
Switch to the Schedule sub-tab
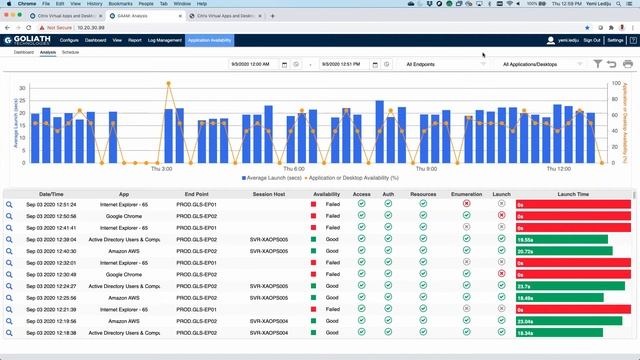click(x=70, y=52)
